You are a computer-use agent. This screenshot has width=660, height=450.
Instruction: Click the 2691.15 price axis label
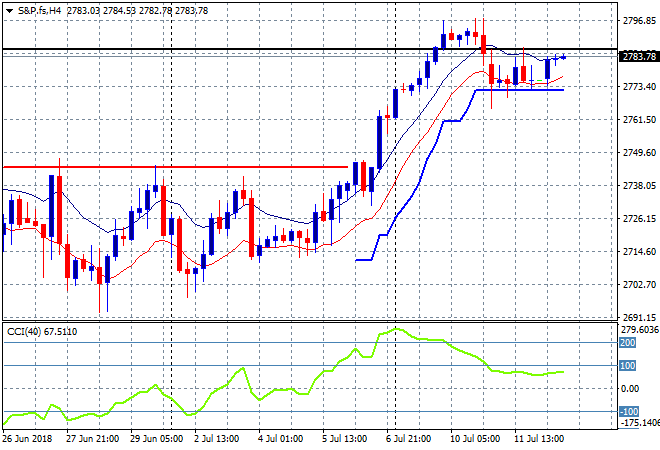(x=639, y=317)
